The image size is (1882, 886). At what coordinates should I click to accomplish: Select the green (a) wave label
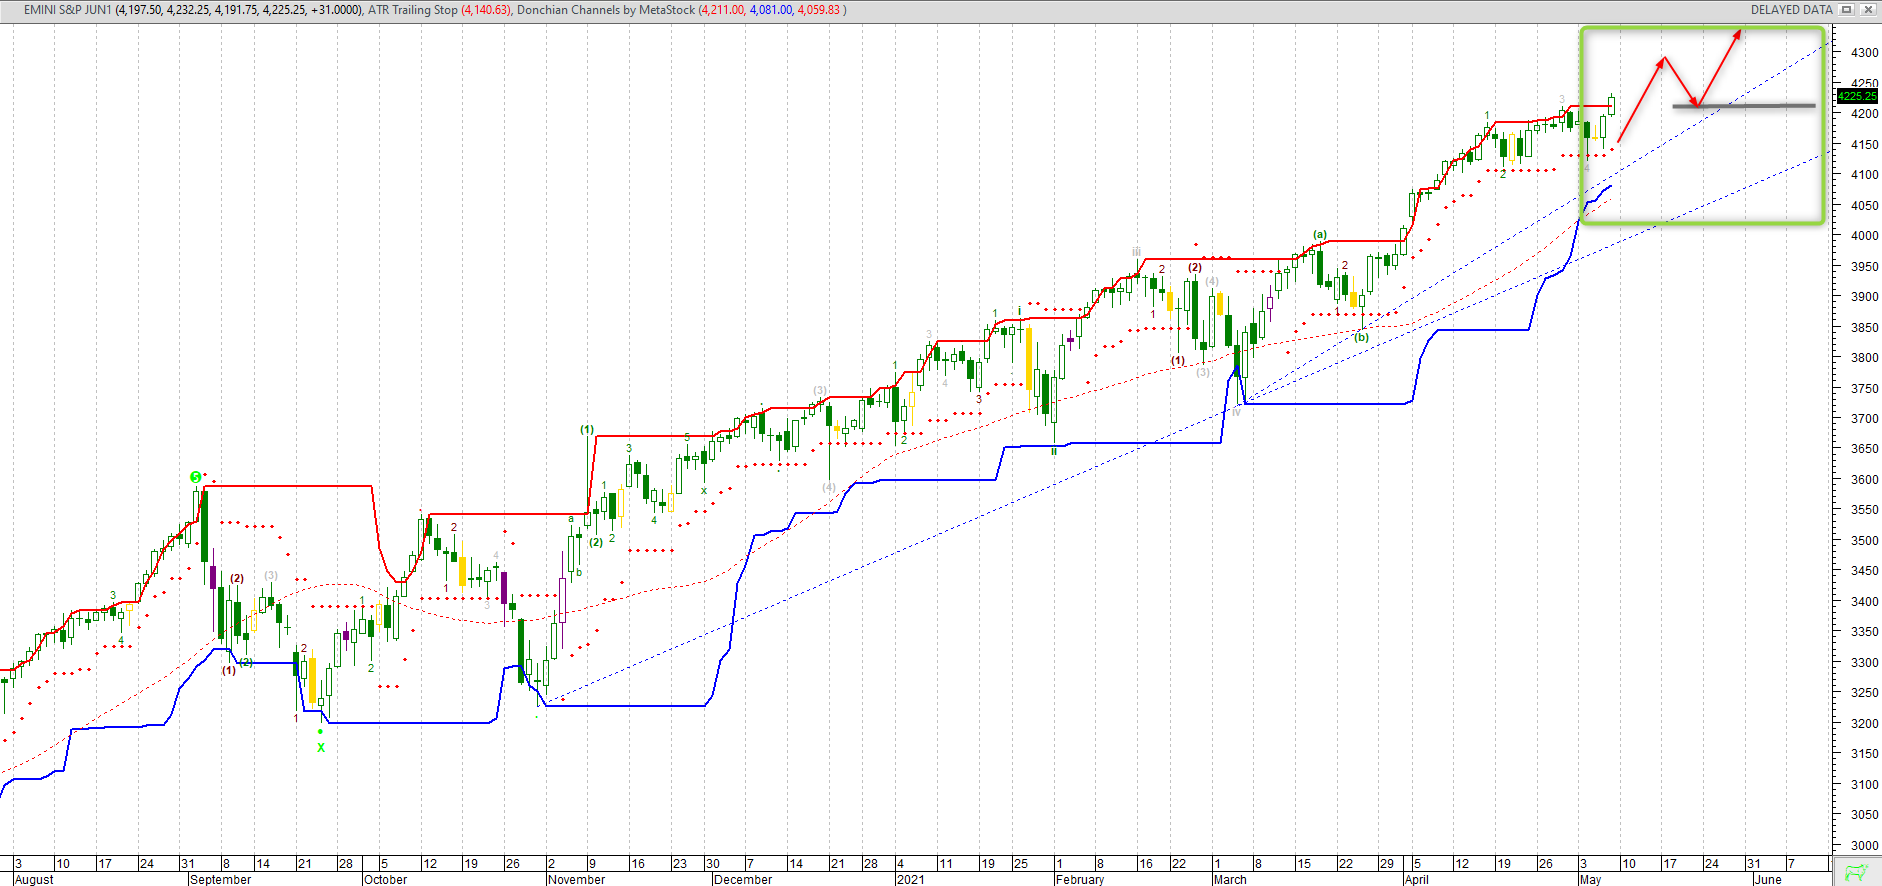point(1320,235)
